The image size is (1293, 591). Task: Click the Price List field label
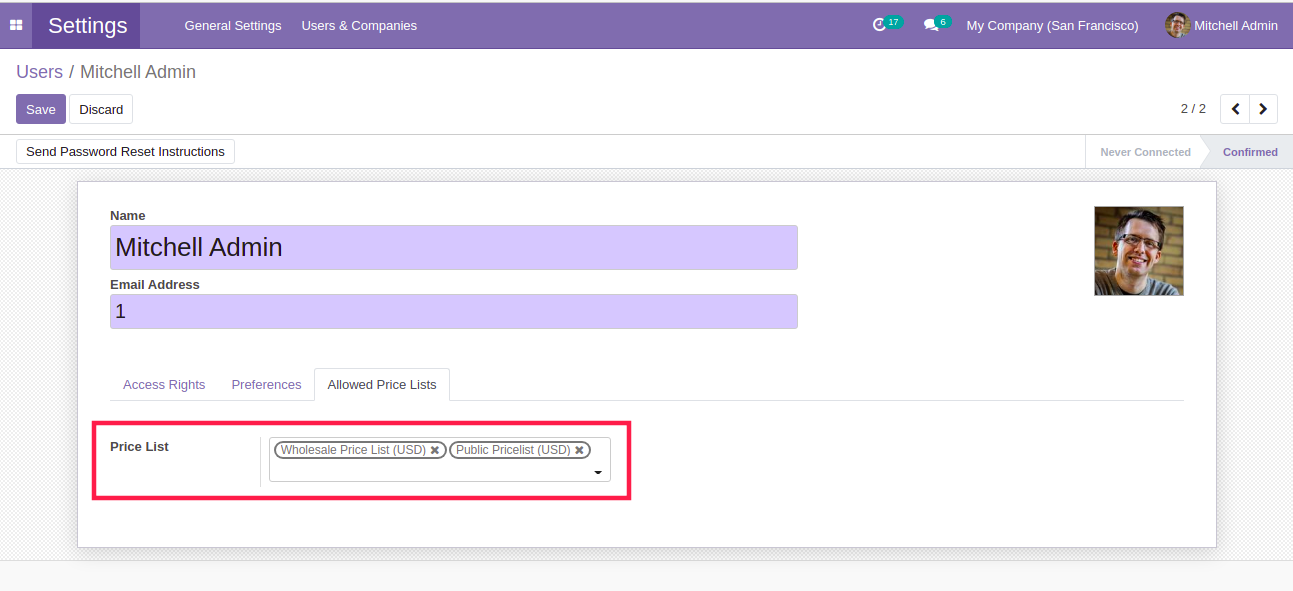point(139,446)
